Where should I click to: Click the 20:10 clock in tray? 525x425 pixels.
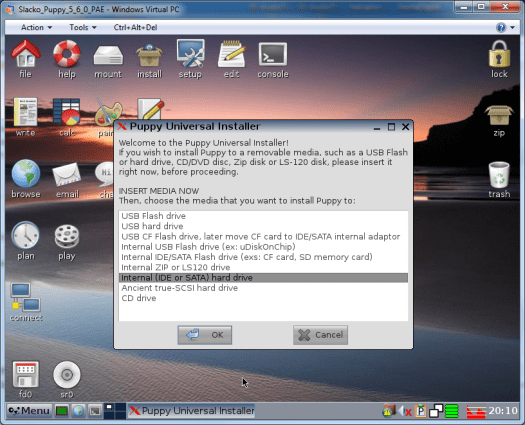tap(503, 411)
